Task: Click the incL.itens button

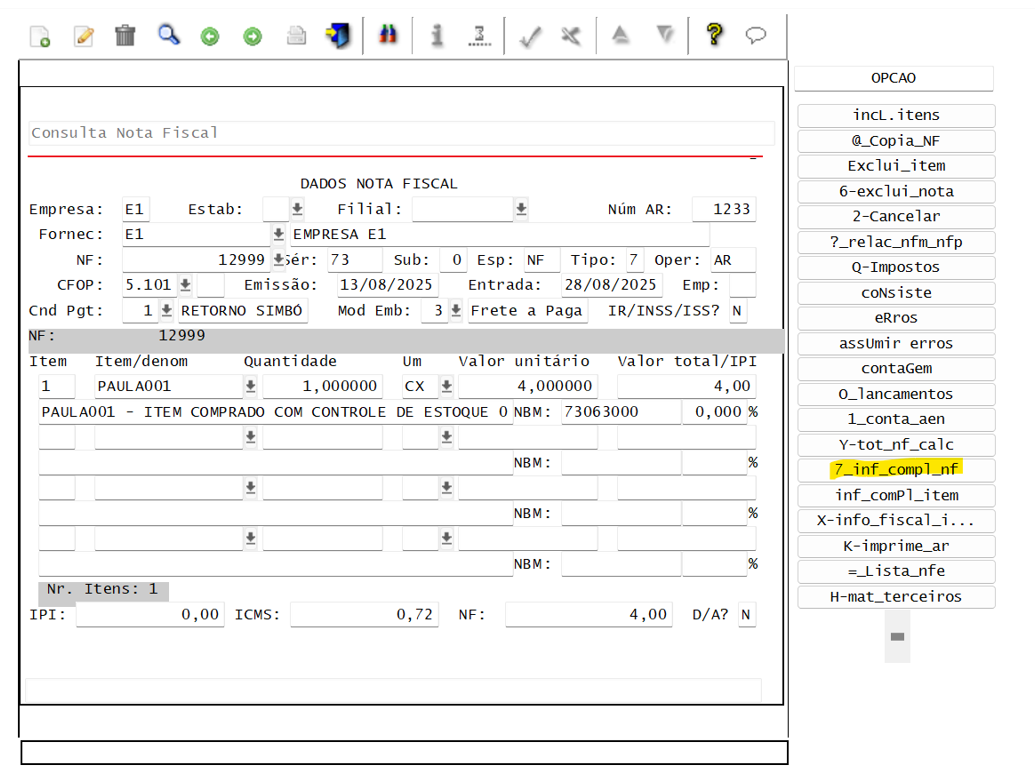Action: coord(895,115)
